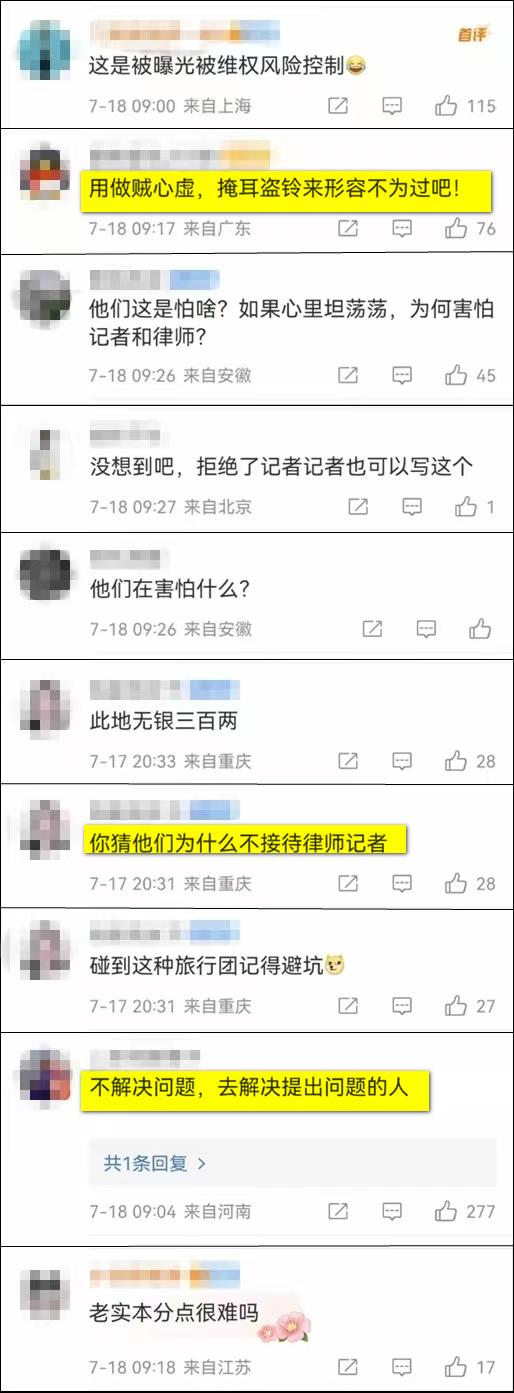Screen dimensions: 514x1393
Task: Open replies for 他们在害怕什么 comment
Action: (x=426, y=629)
